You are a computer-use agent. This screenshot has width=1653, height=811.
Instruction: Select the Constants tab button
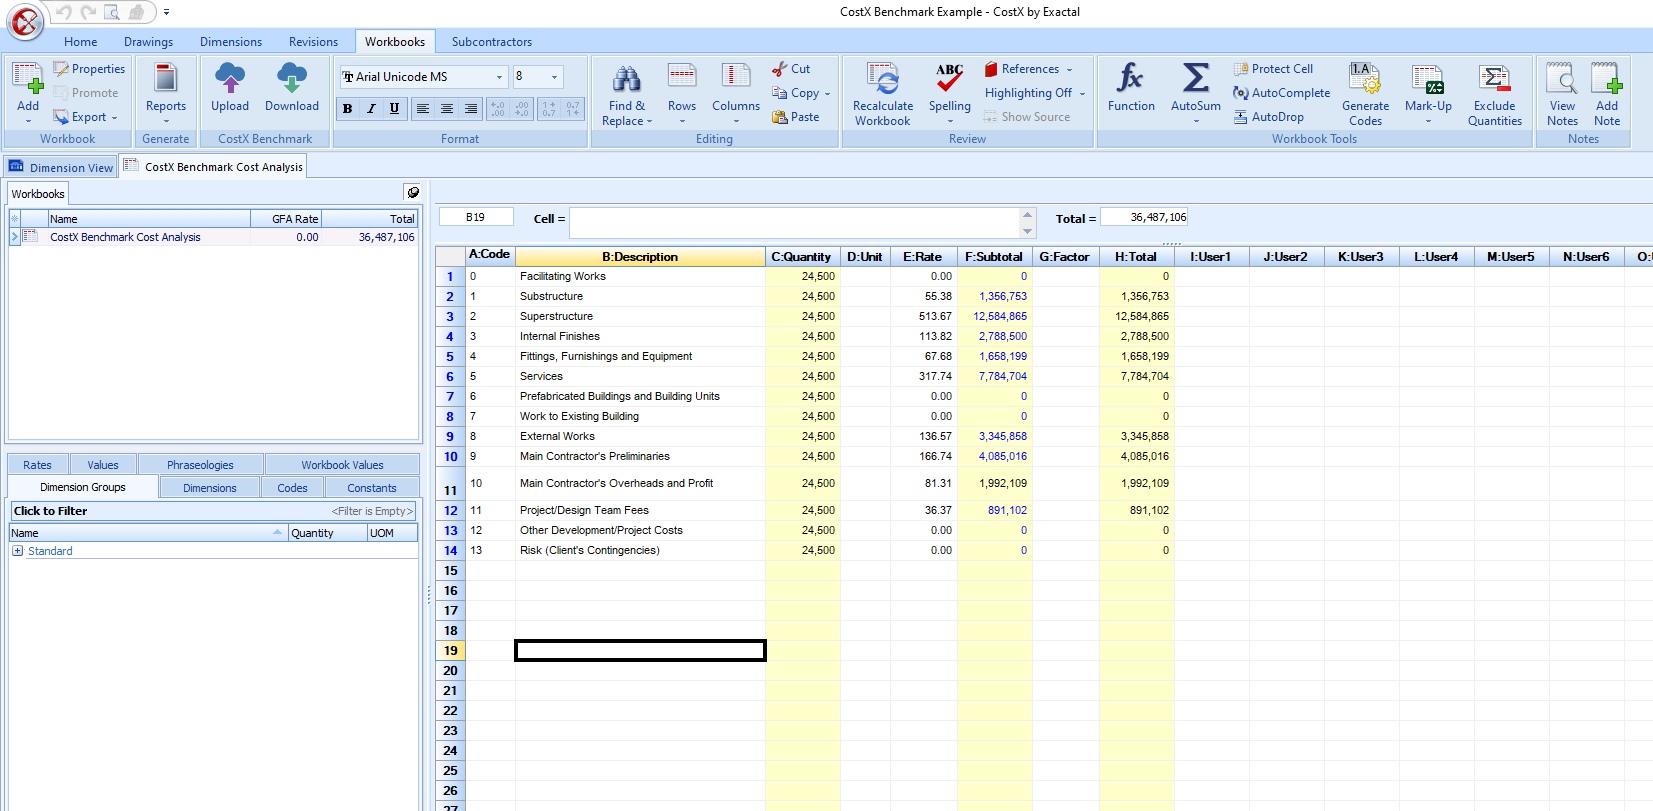pyautogui.click(x=372, y=488)
